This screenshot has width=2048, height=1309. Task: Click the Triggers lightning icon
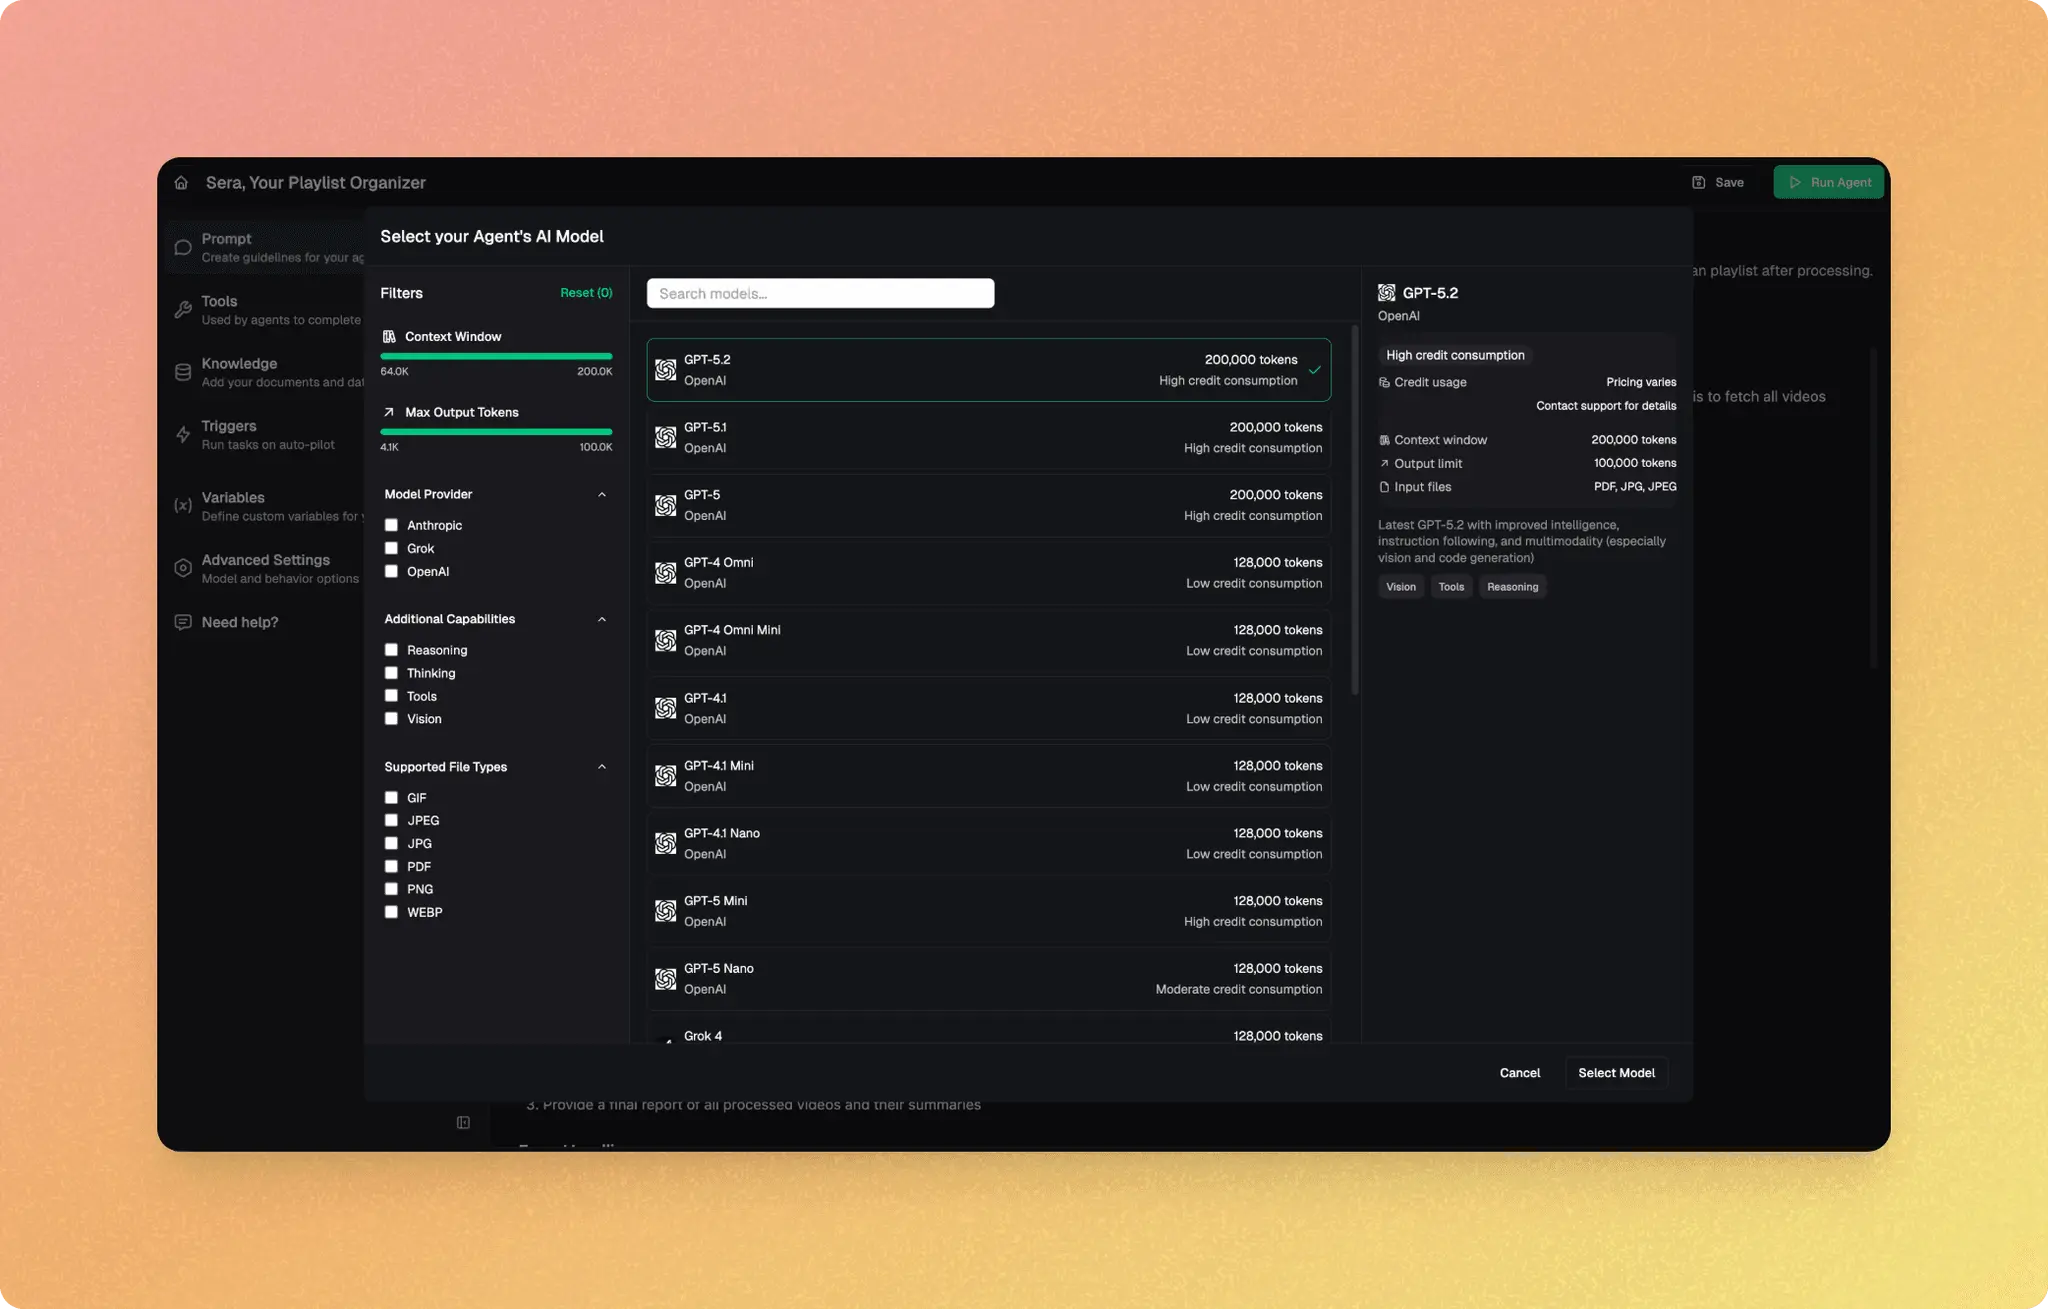click(183, 434)
